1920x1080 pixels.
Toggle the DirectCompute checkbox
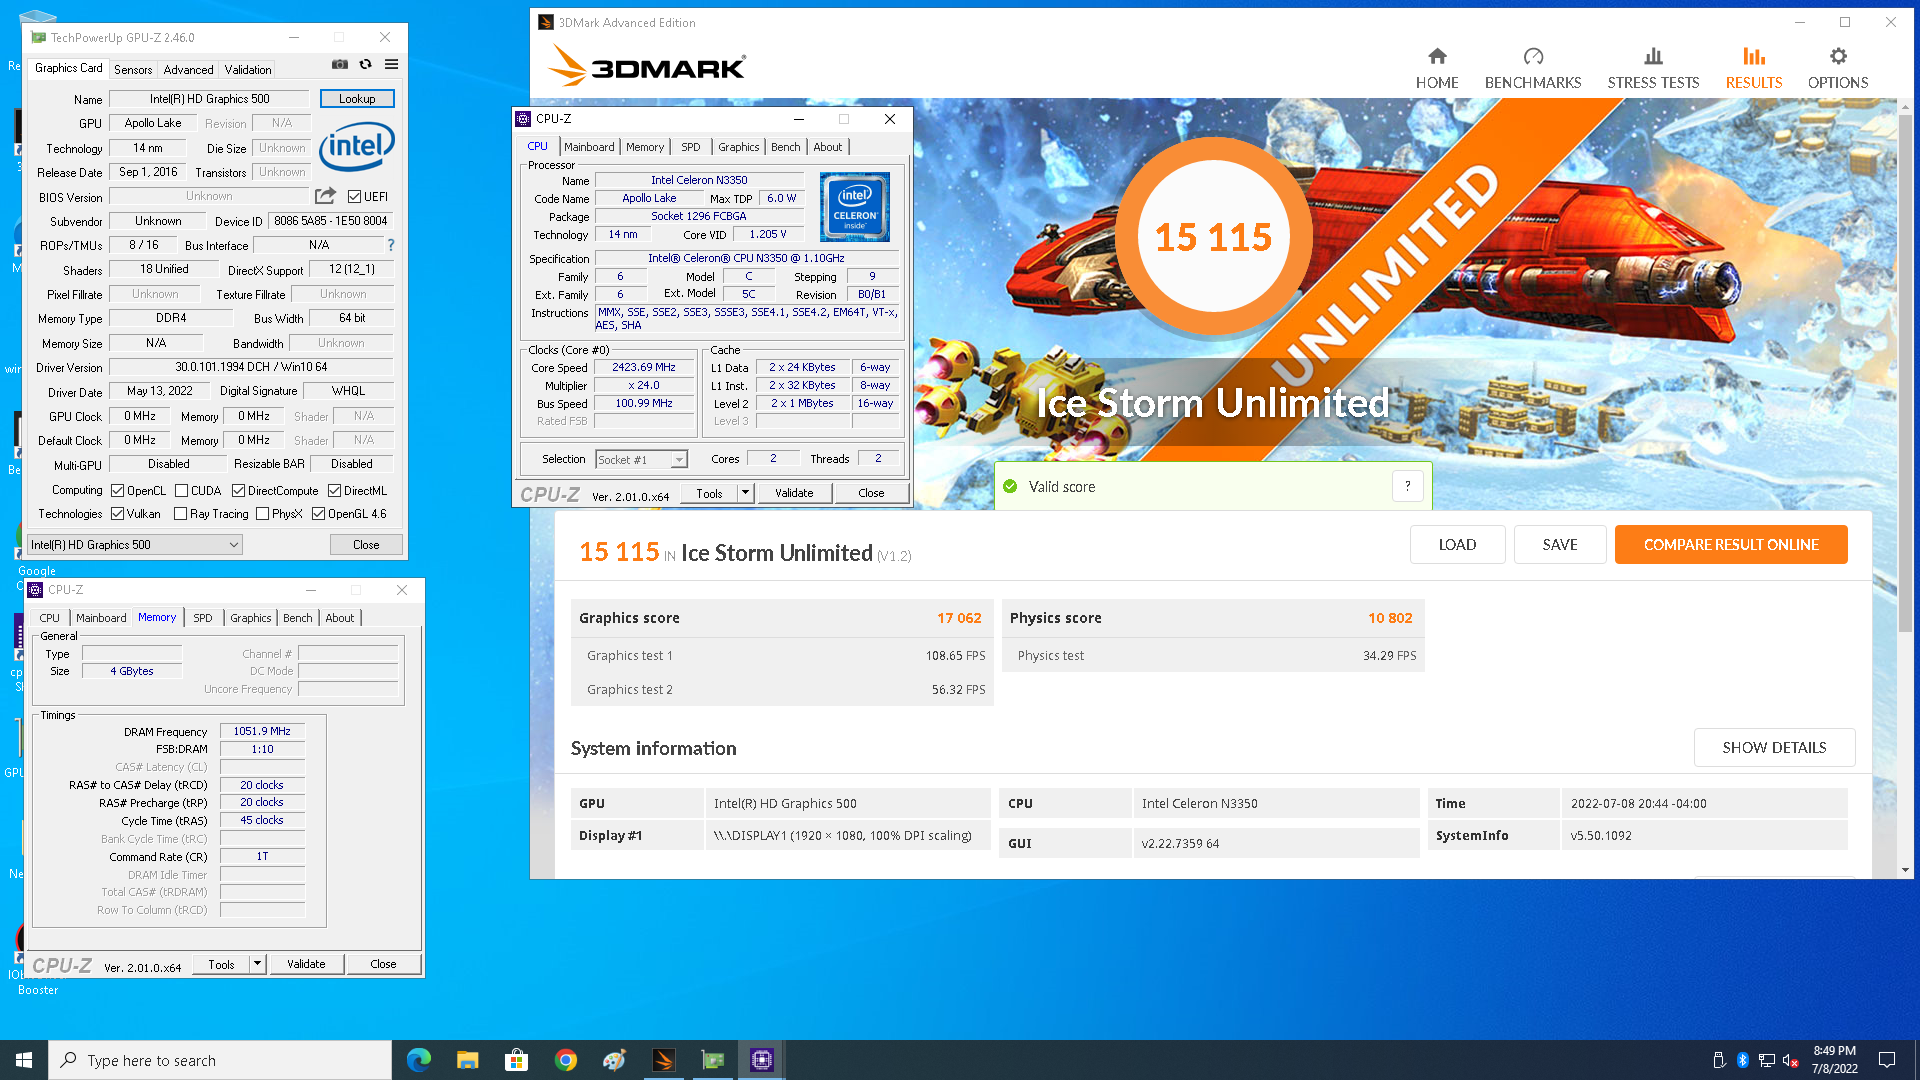[x=239, y=491]
